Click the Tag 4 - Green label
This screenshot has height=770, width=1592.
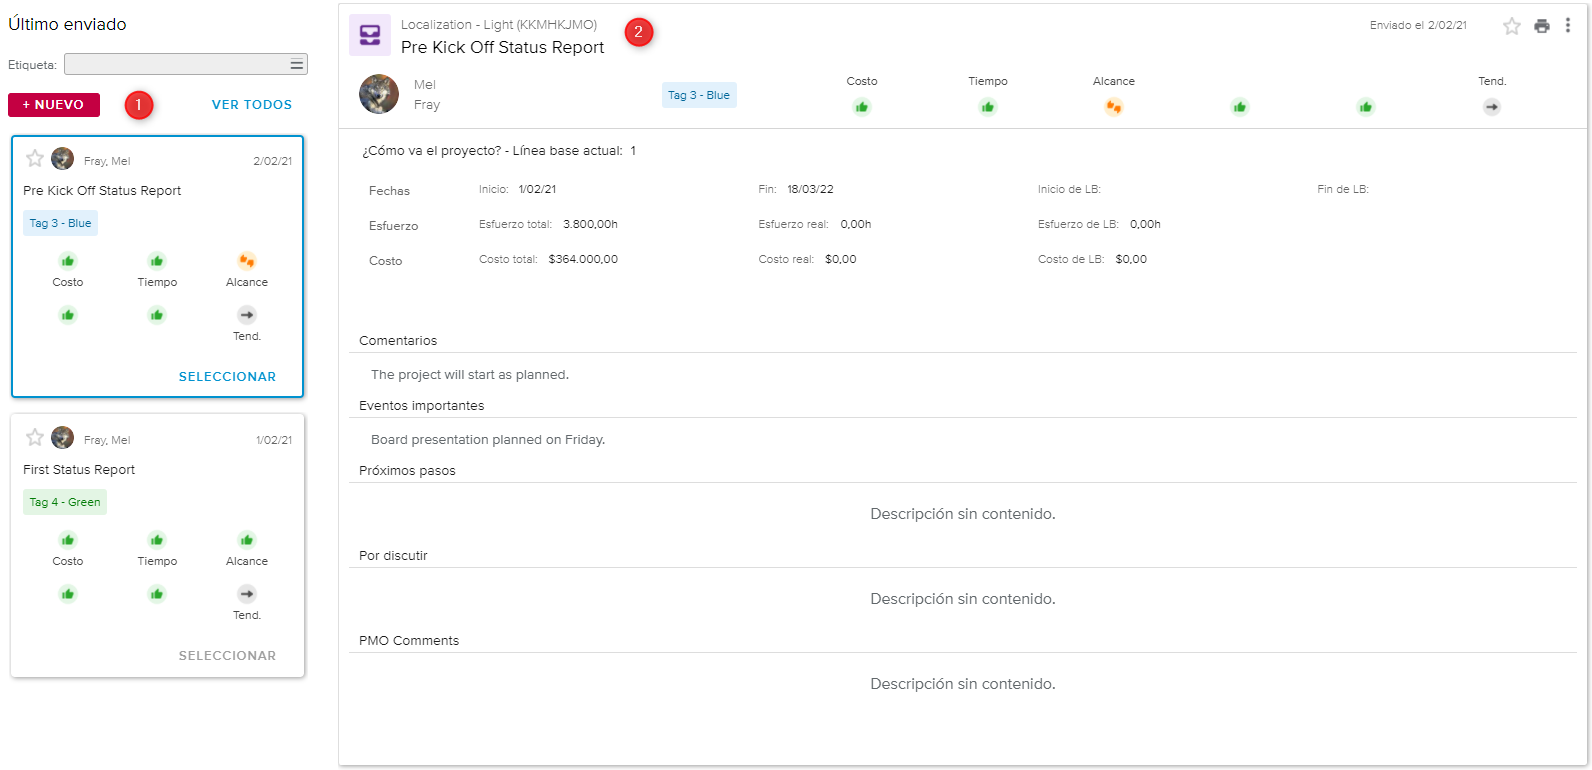[x=65, y=502]
